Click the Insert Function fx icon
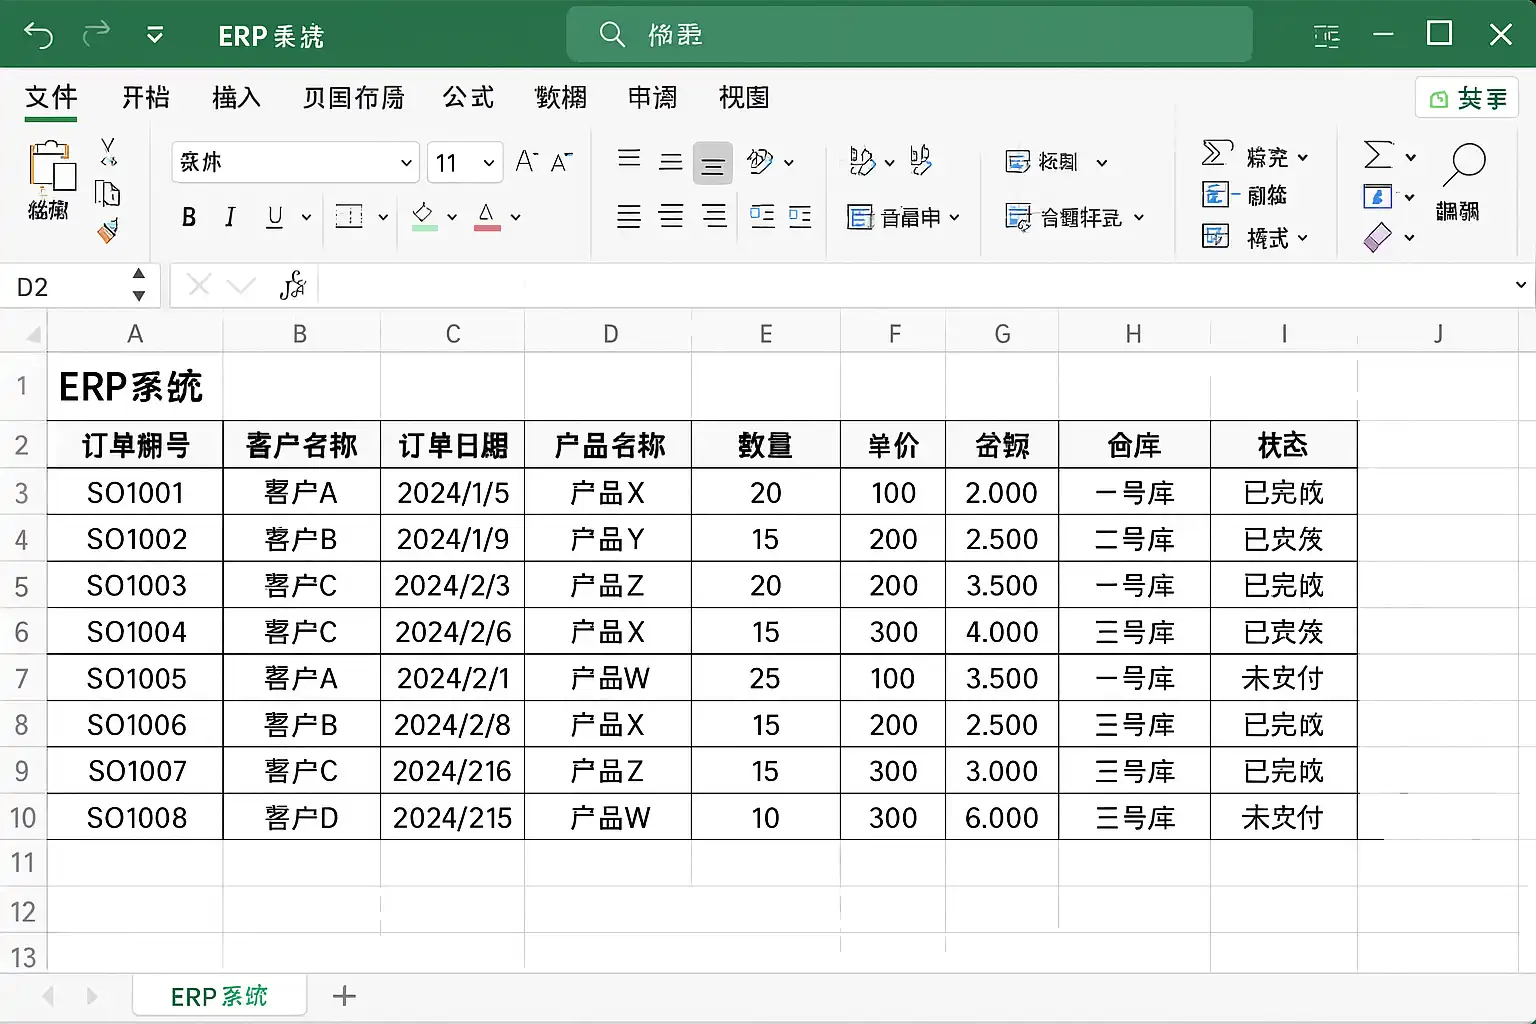This screenshot has height=1024, width=1536. point(292,286)
